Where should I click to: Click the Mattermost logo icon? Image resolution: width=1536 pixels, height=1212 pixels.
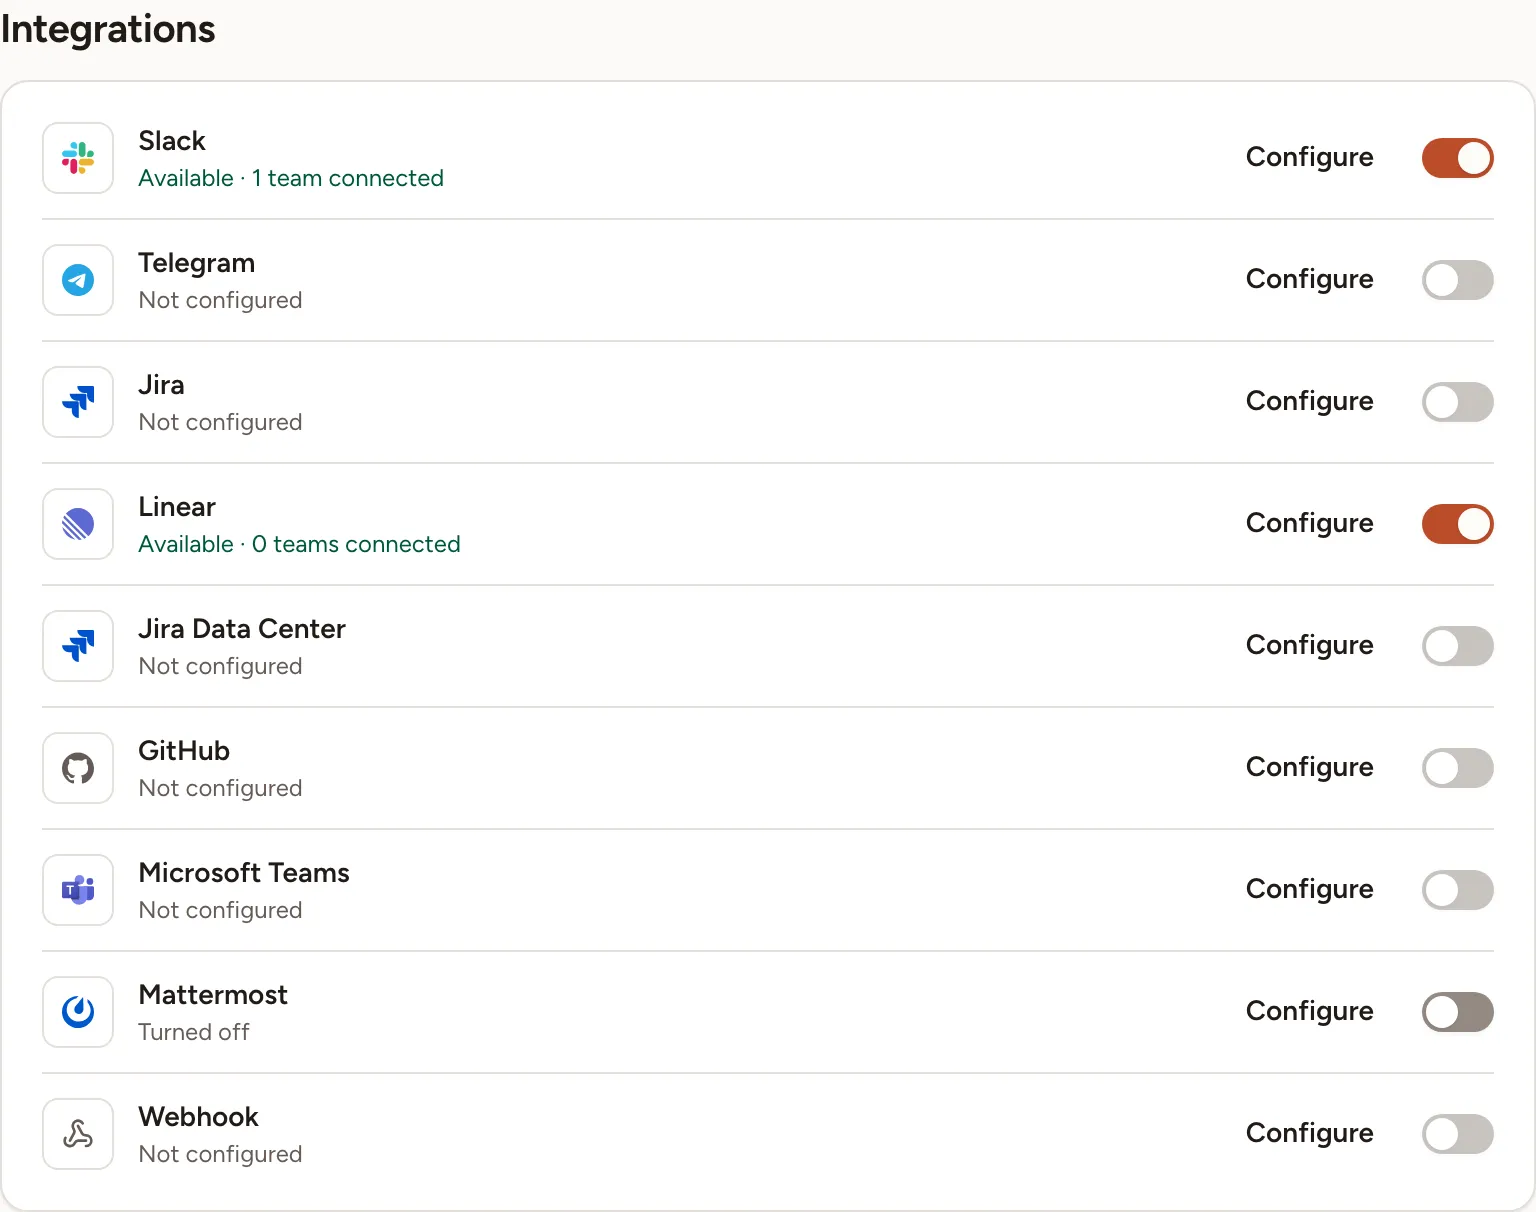tap(78, 1012)
